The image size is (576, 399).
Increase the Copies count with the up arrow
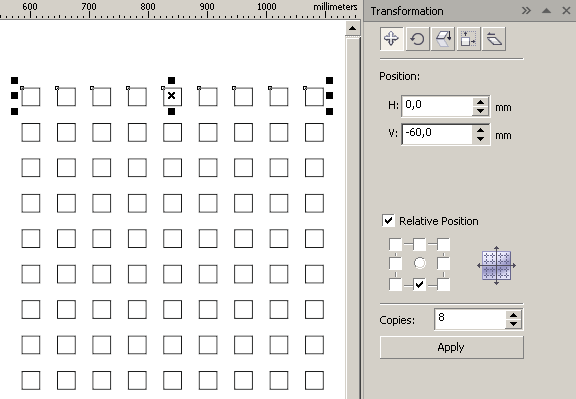click(513, 315)
